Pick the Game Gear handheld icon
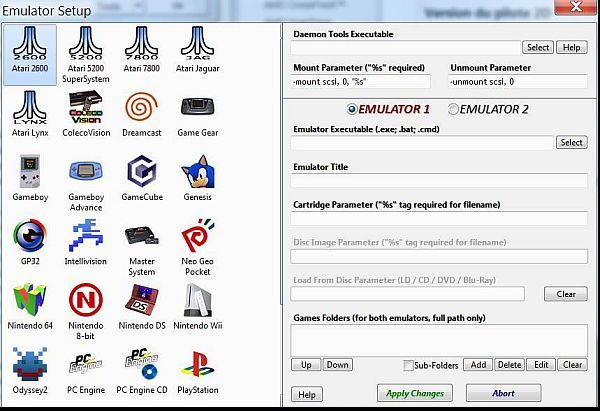Image resolution: width=600 pixels, height=411 pixels. pos(197,107)
